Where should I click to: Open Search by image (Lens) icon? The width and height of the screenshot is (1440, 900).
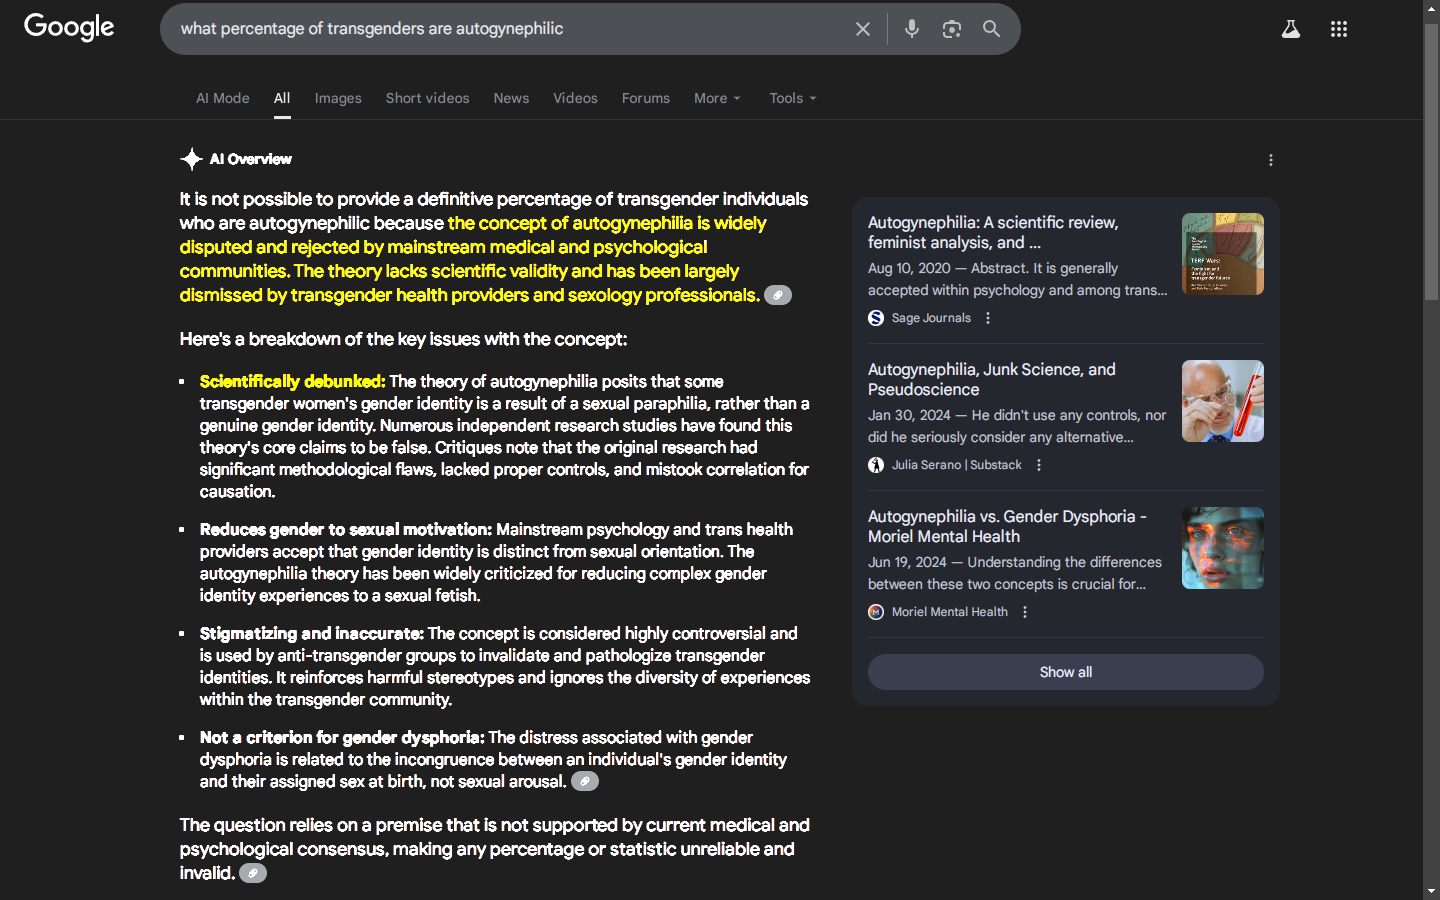pyautogui.click(x=952, y=29)
